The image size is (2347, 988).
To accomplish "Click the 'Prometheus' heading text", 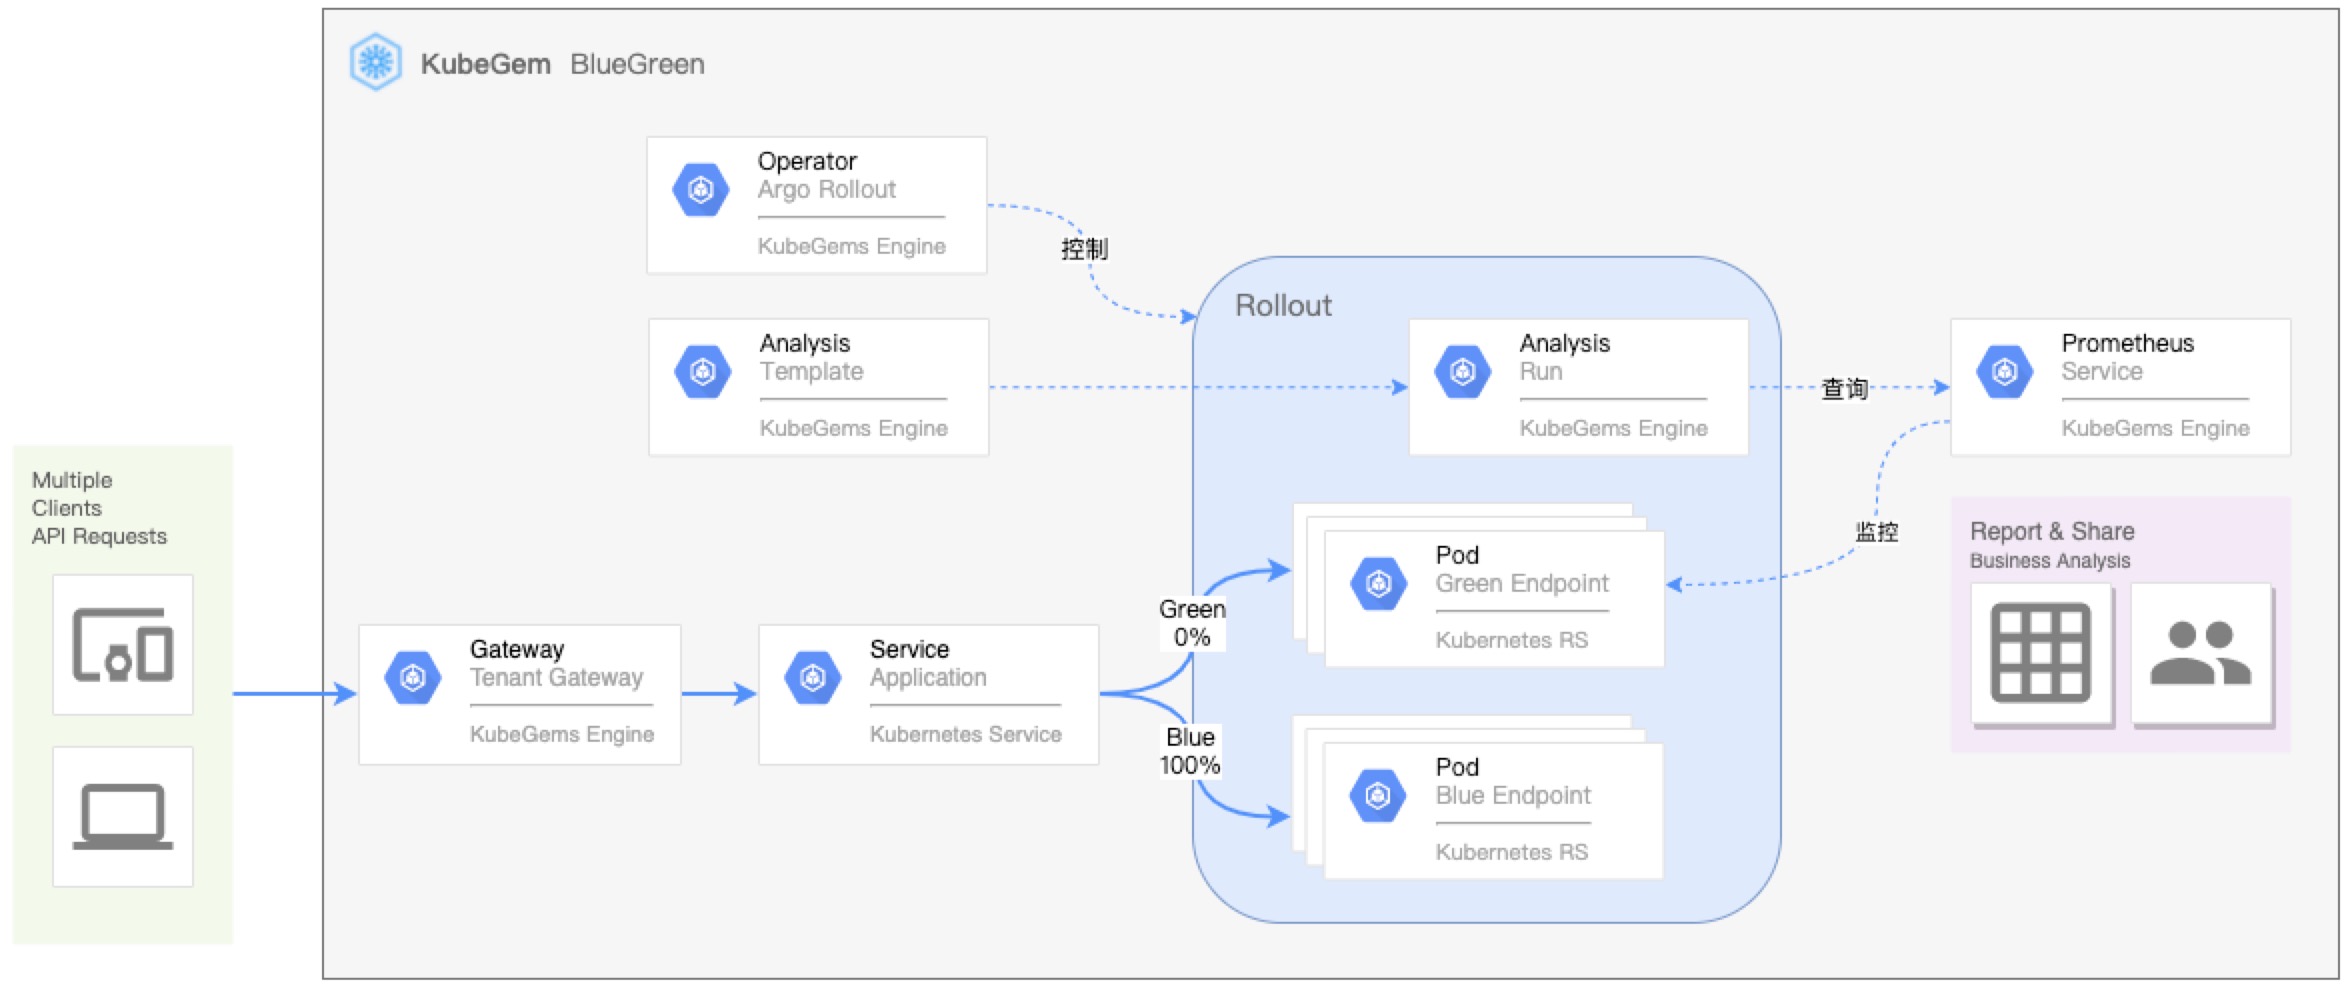I will 2127,343.
